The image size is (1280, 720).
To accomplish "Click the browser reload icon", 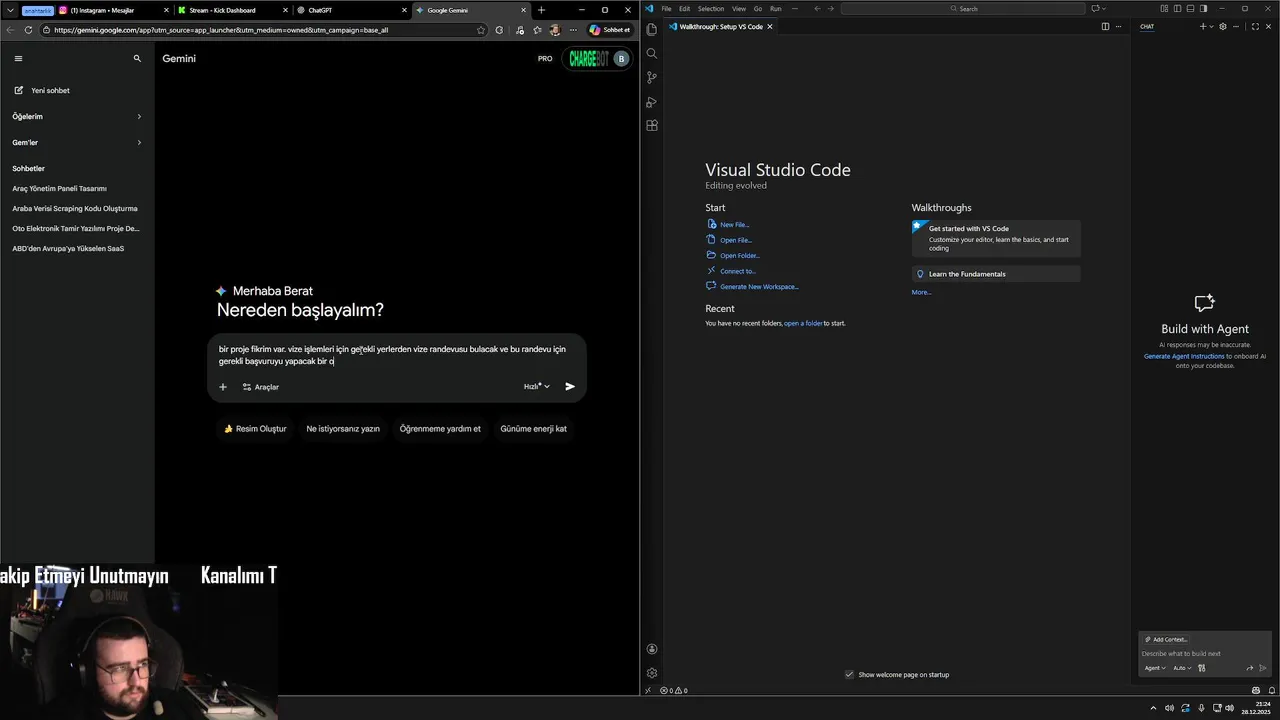I will (x=28, y=30).
